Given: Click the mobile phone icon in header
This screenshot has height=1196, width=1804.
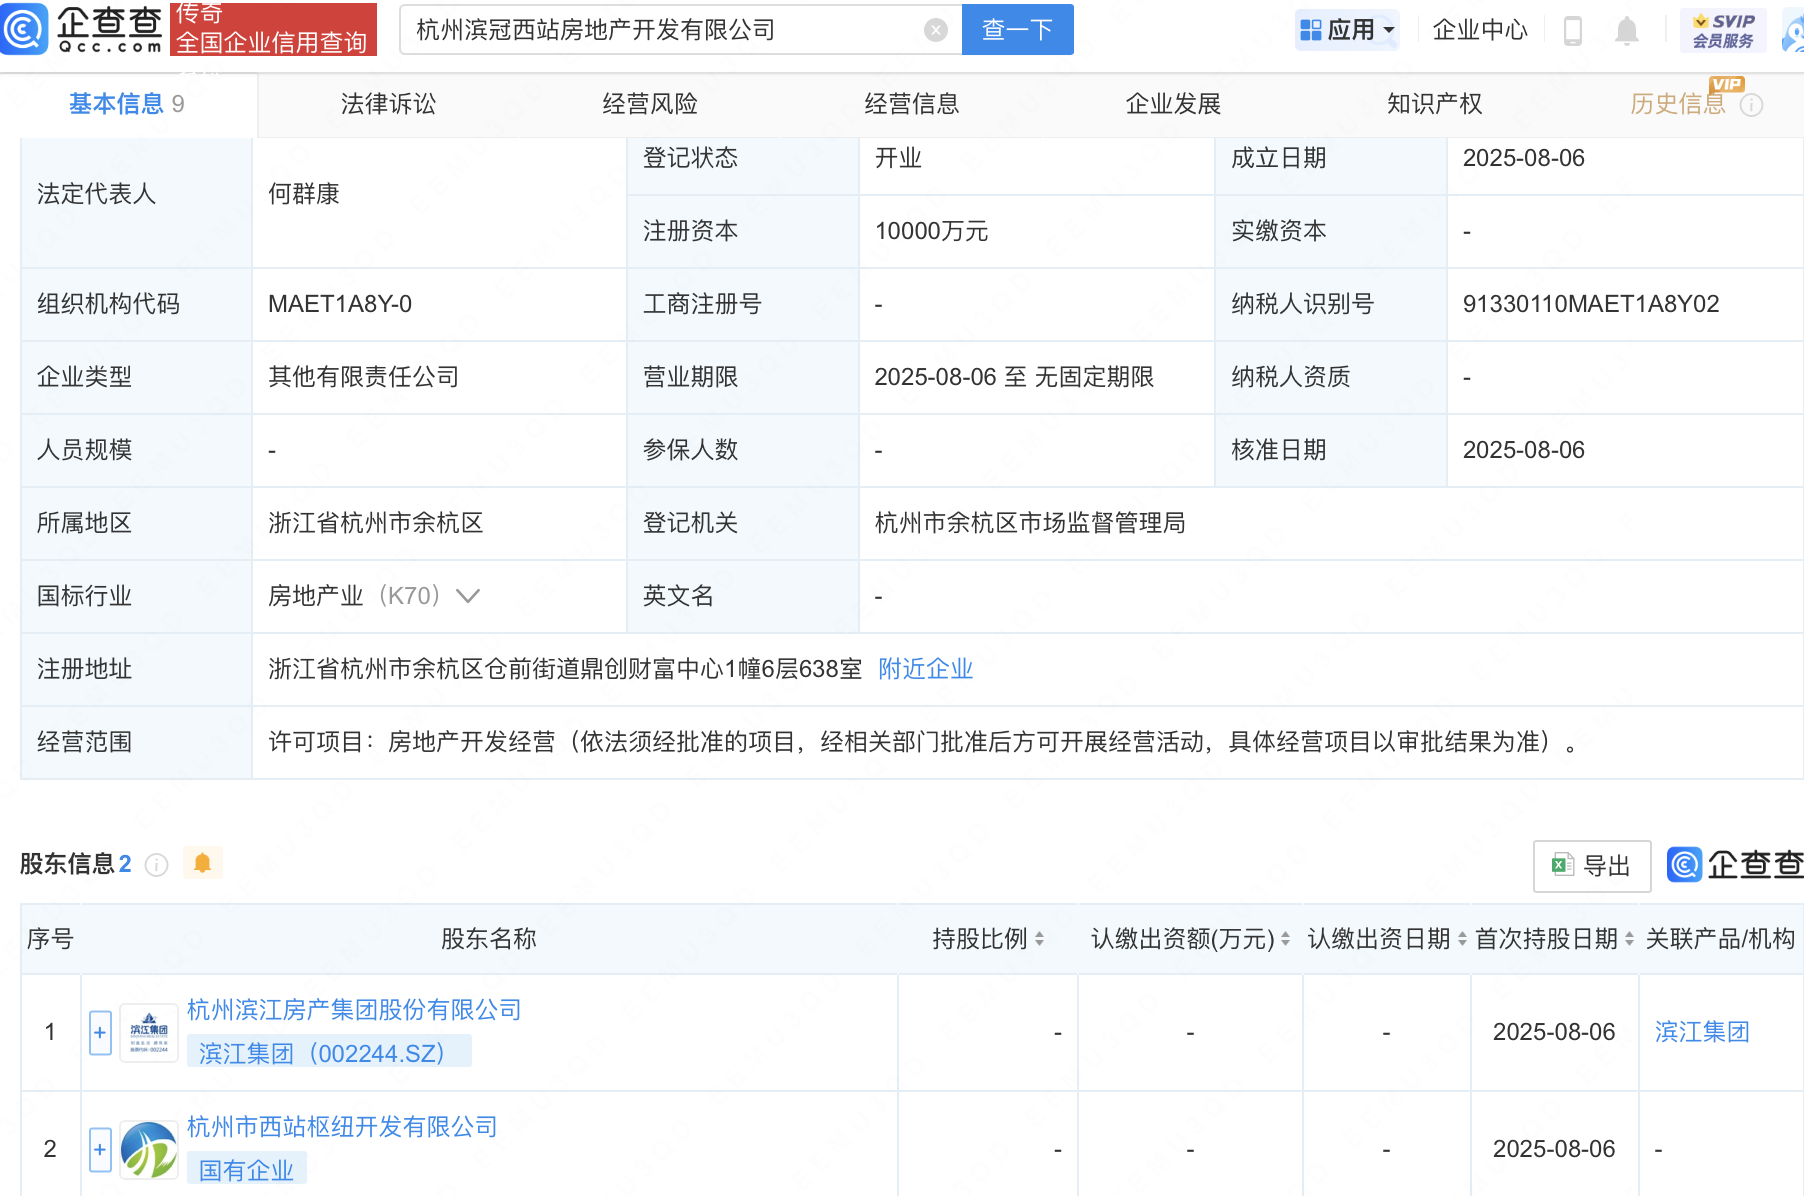Looking at the screenshot, I should tap(1572, 31).
